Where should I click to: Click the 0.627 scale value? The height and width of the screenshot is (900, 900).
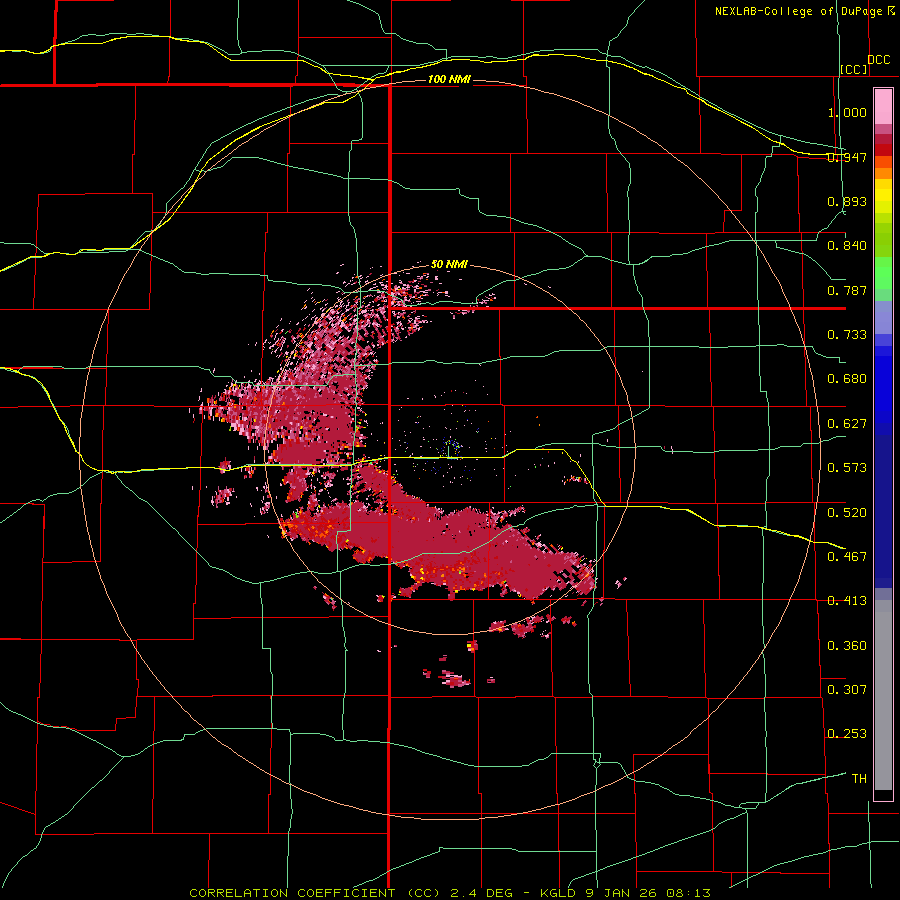pyautogui.click(x=847, y=424)
